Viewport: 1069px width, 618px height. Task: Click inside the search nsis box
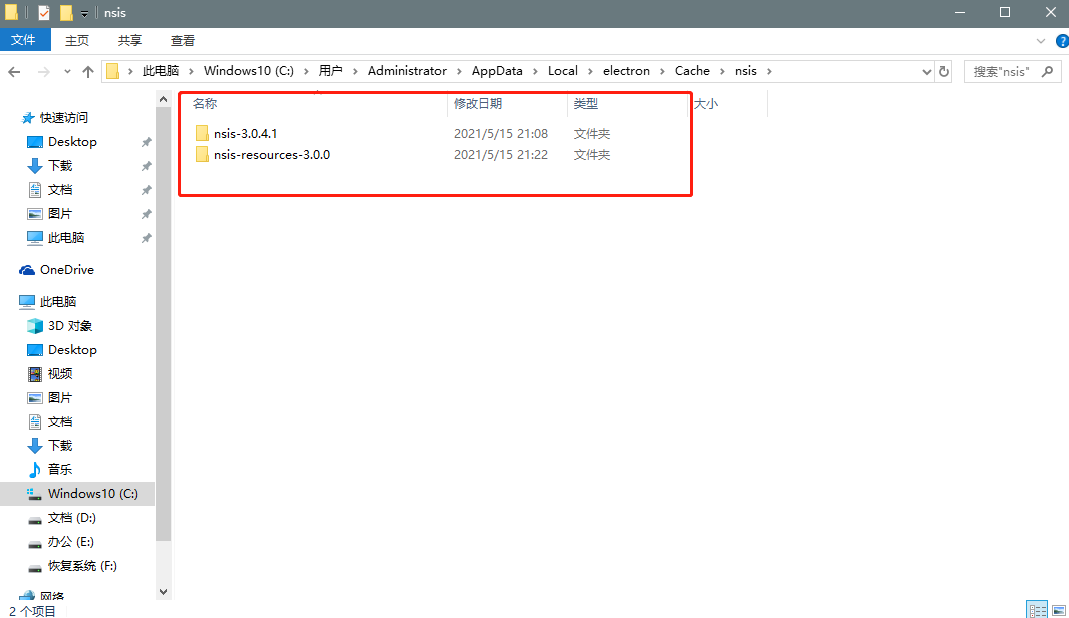pos(1000,70)
